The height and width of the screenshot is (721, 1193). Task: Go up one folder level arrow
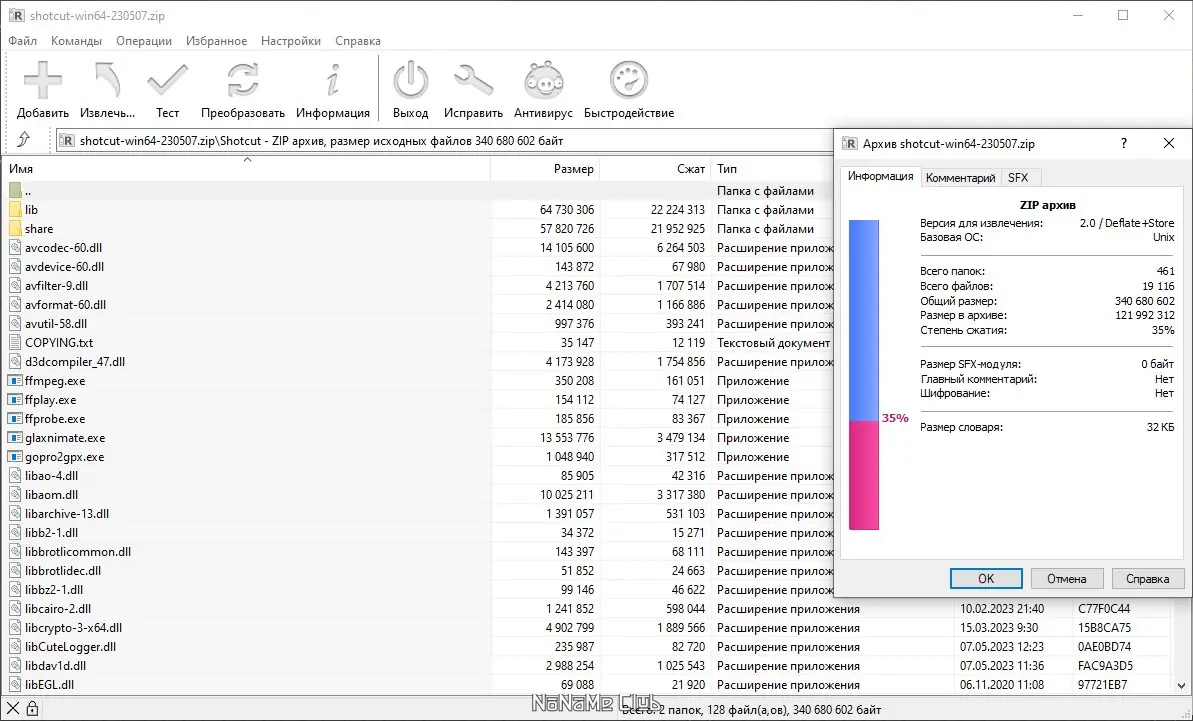point(24,140)
